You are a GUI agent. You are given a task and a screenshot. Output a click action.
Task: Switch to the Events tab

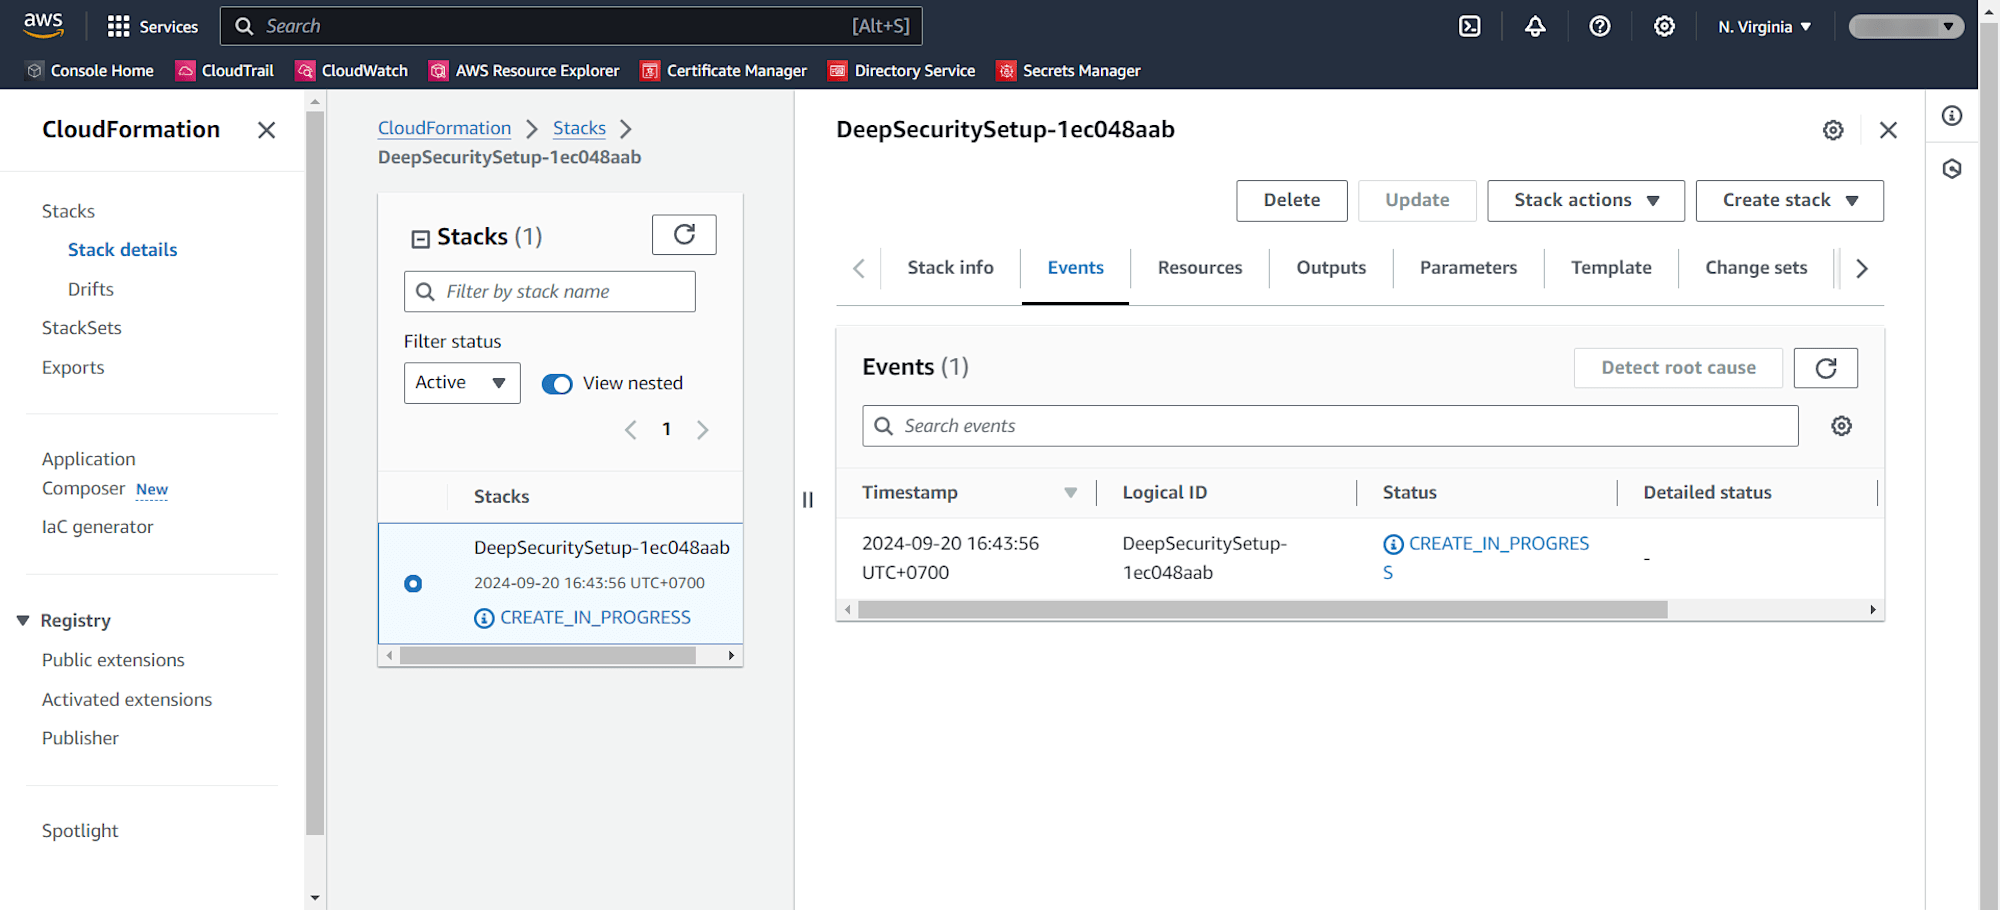(x=1075, y=268)
